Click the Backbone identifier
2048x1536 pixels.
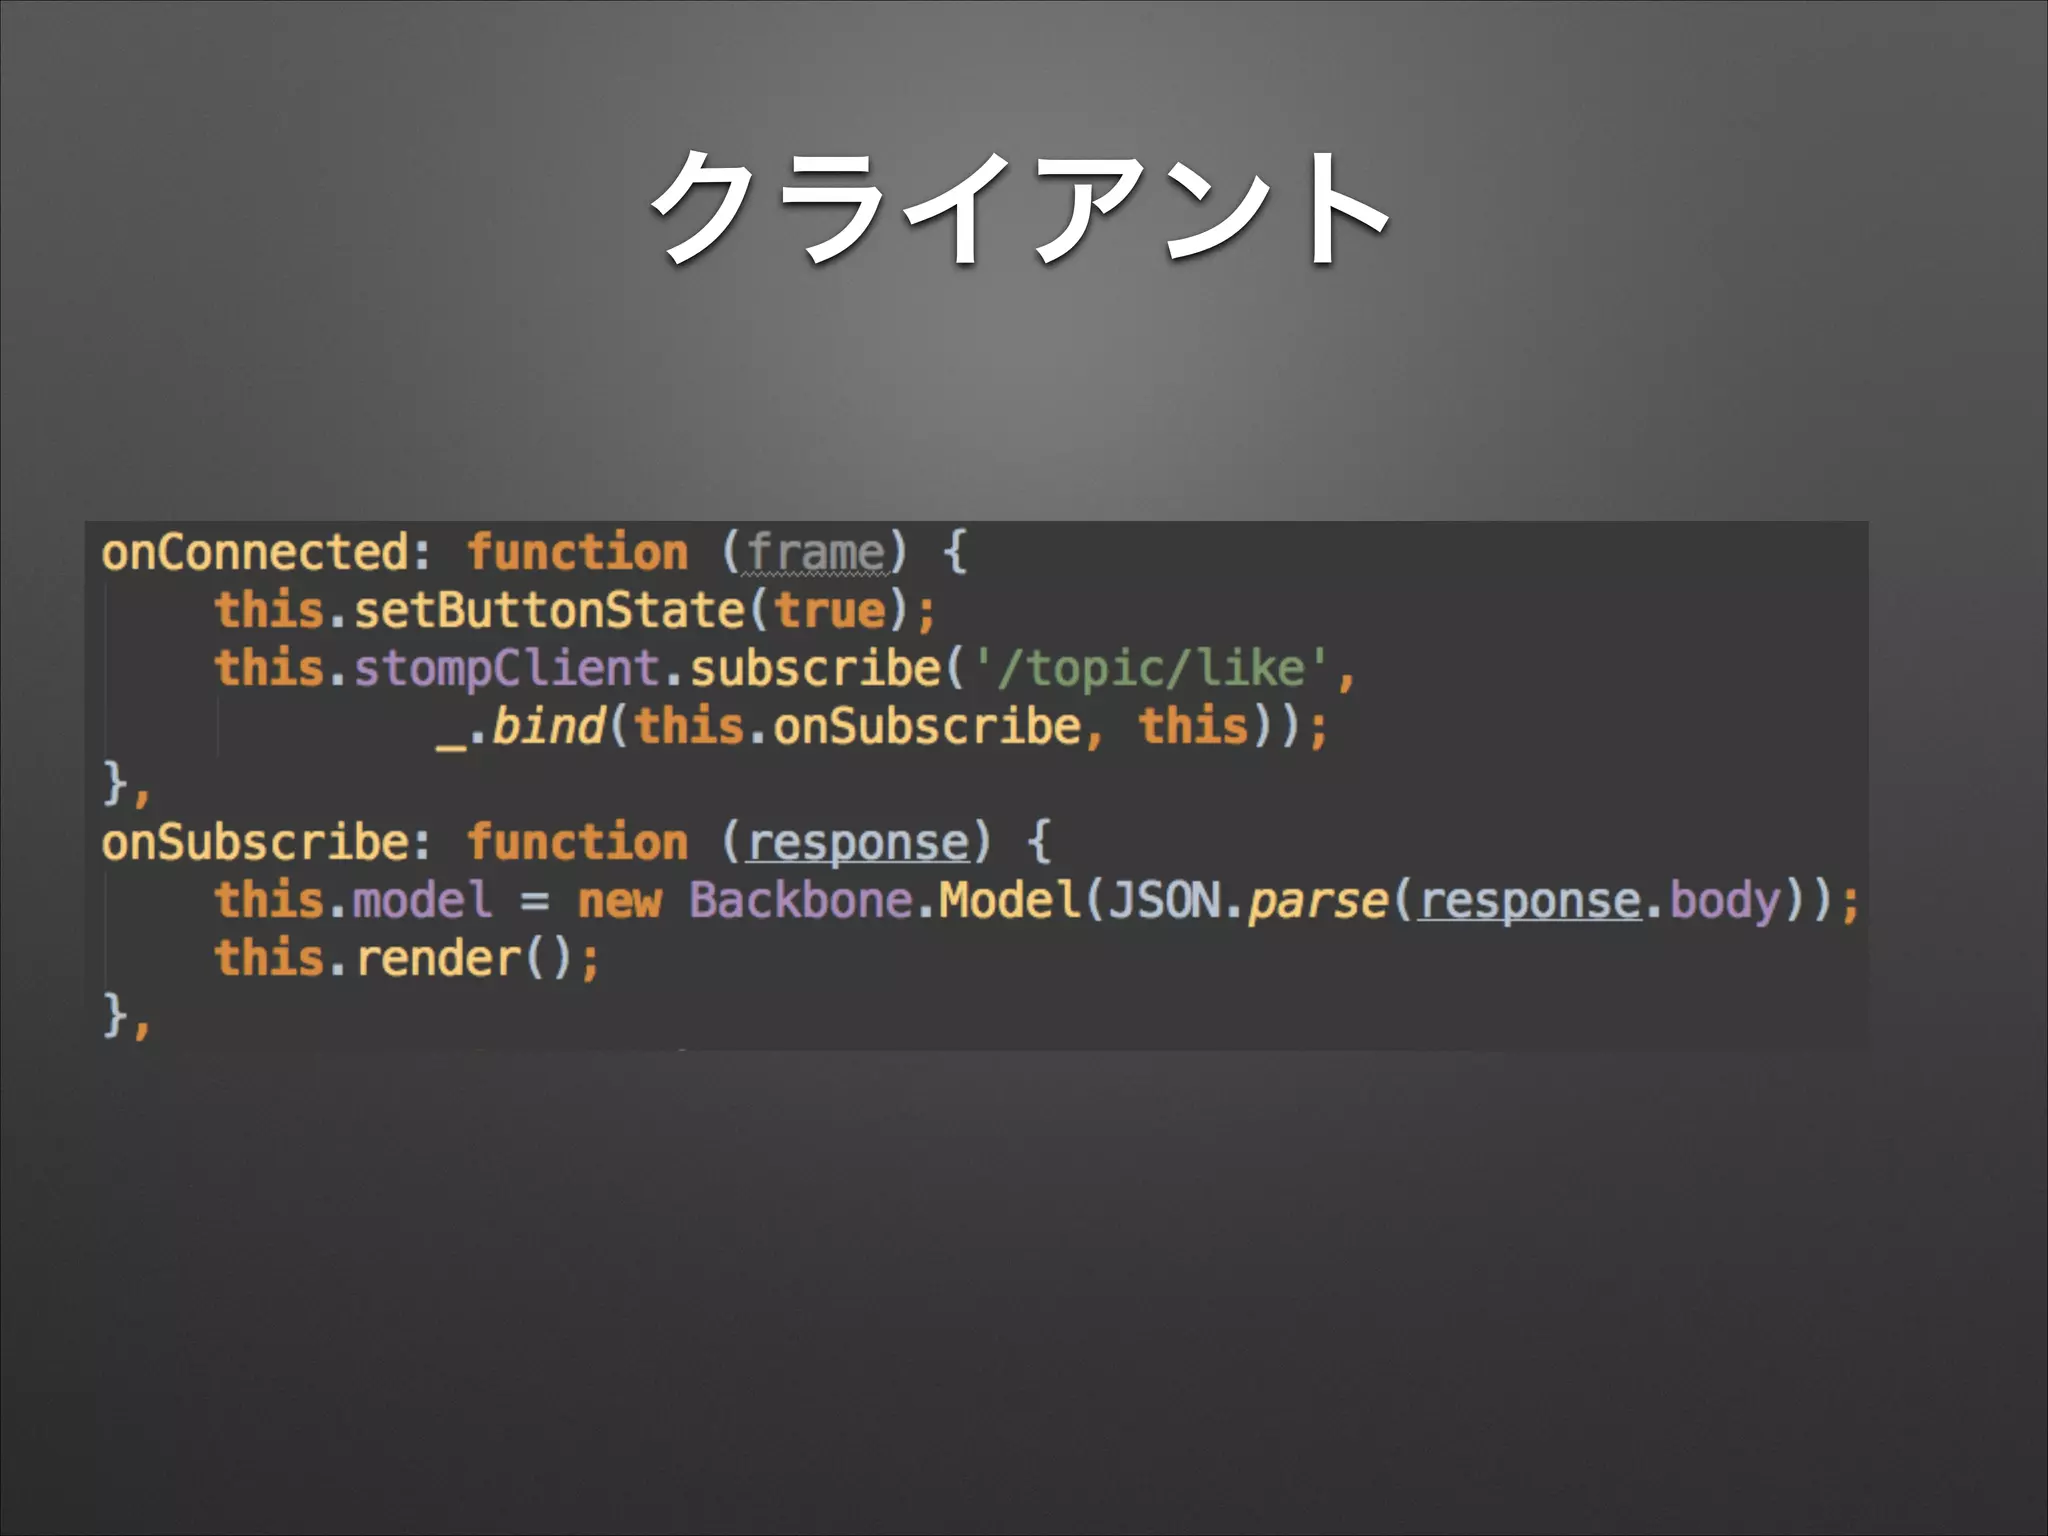[x=800, y=900]
